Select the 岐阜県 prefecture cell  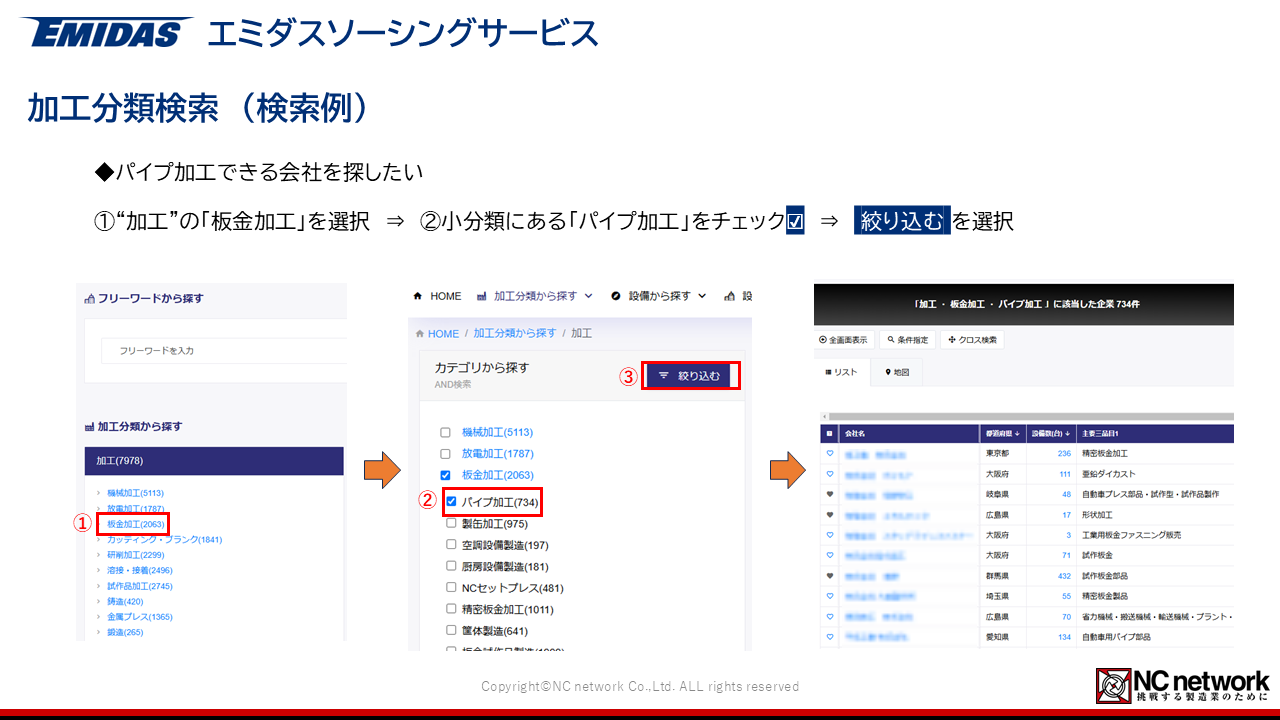1005,494
